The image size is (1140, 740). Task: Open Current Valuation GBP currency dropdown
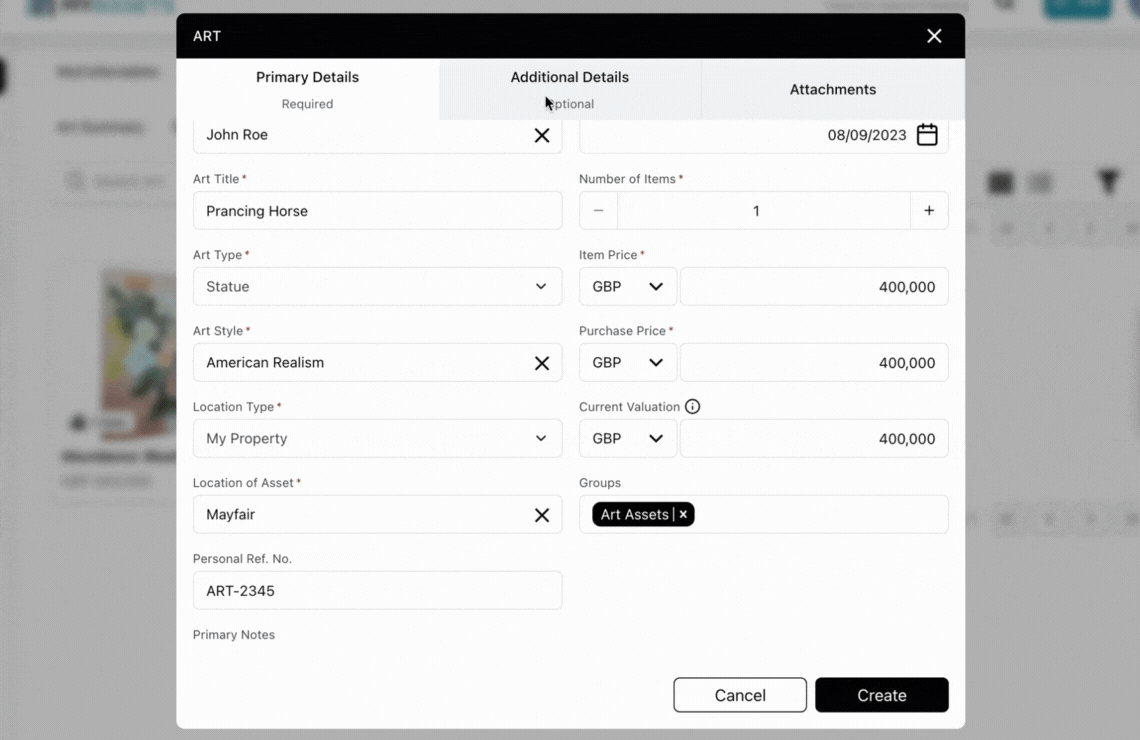[627, 438]
